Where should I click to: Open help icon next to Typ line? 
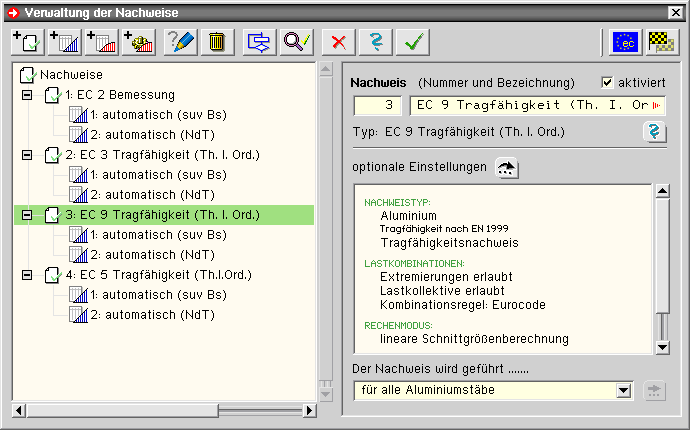pos(656,132)
